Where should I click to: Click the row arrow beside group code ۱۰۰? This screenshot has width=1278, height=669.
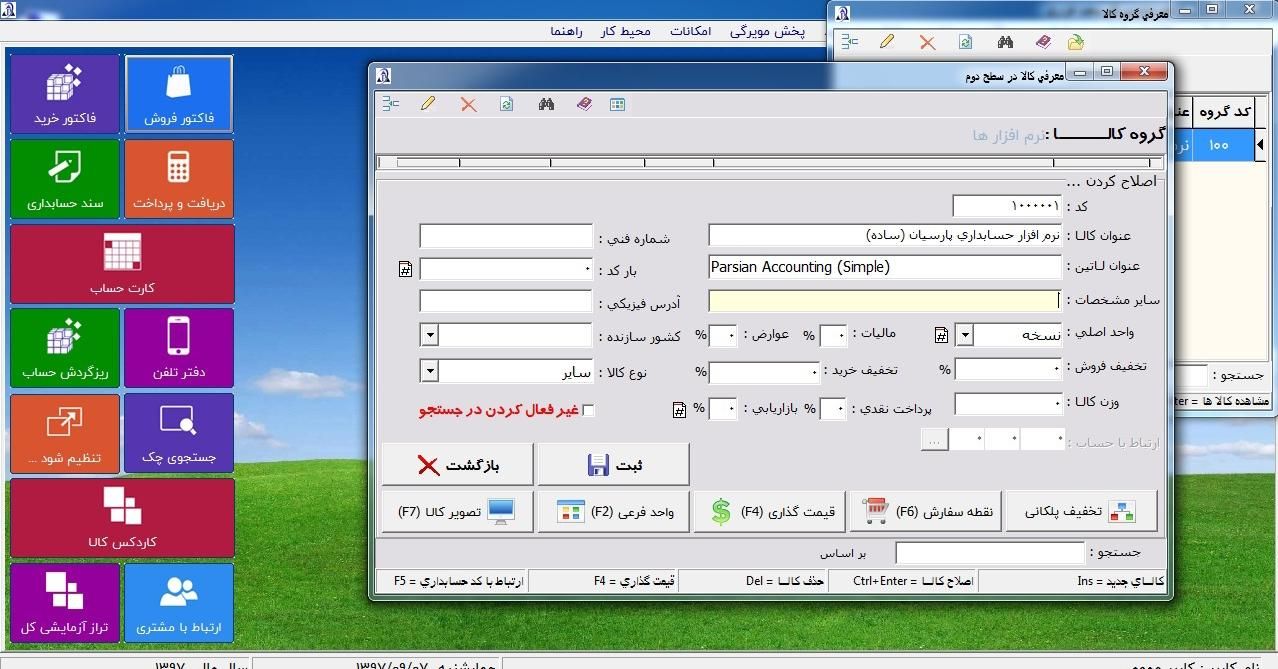(1259, 145)
